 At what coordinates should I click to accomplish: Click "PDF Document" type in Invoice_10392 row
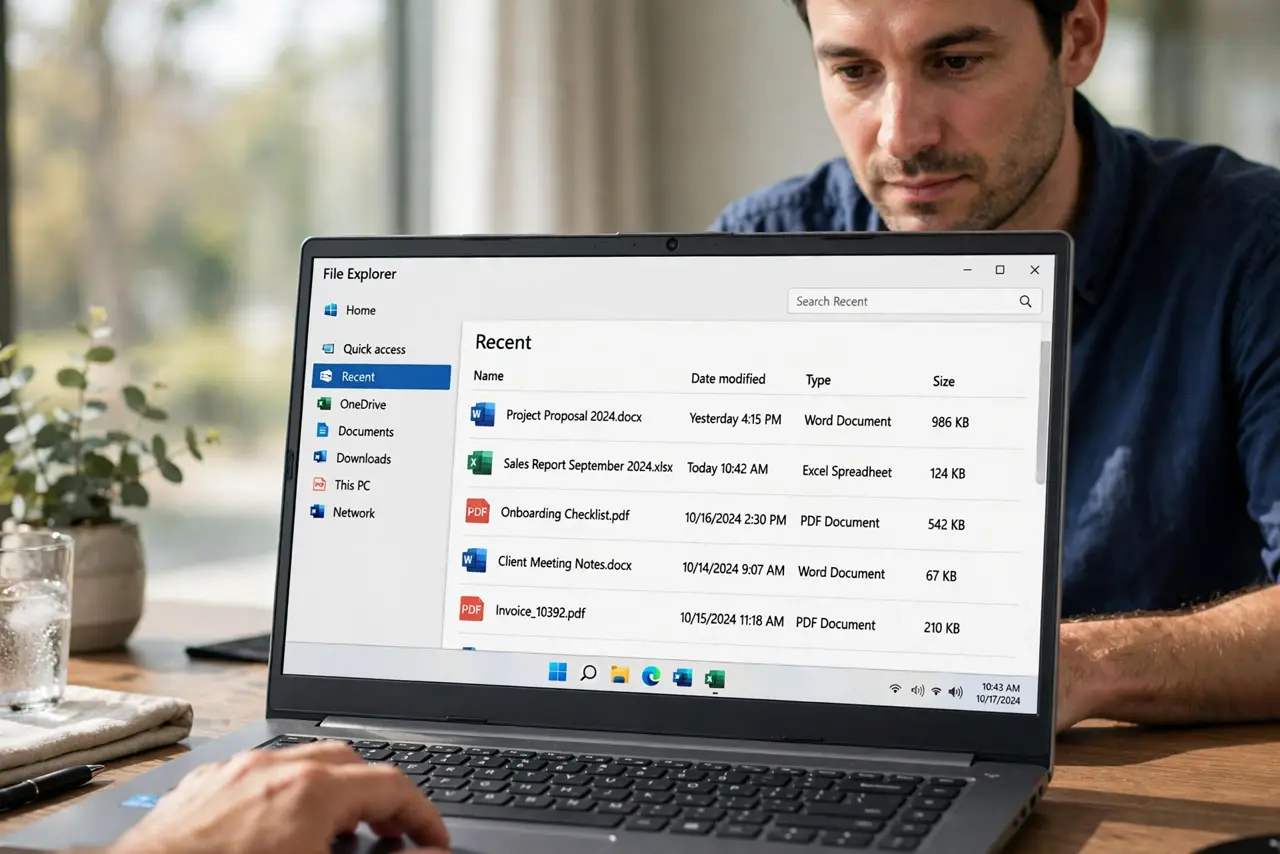click(836, 624)
